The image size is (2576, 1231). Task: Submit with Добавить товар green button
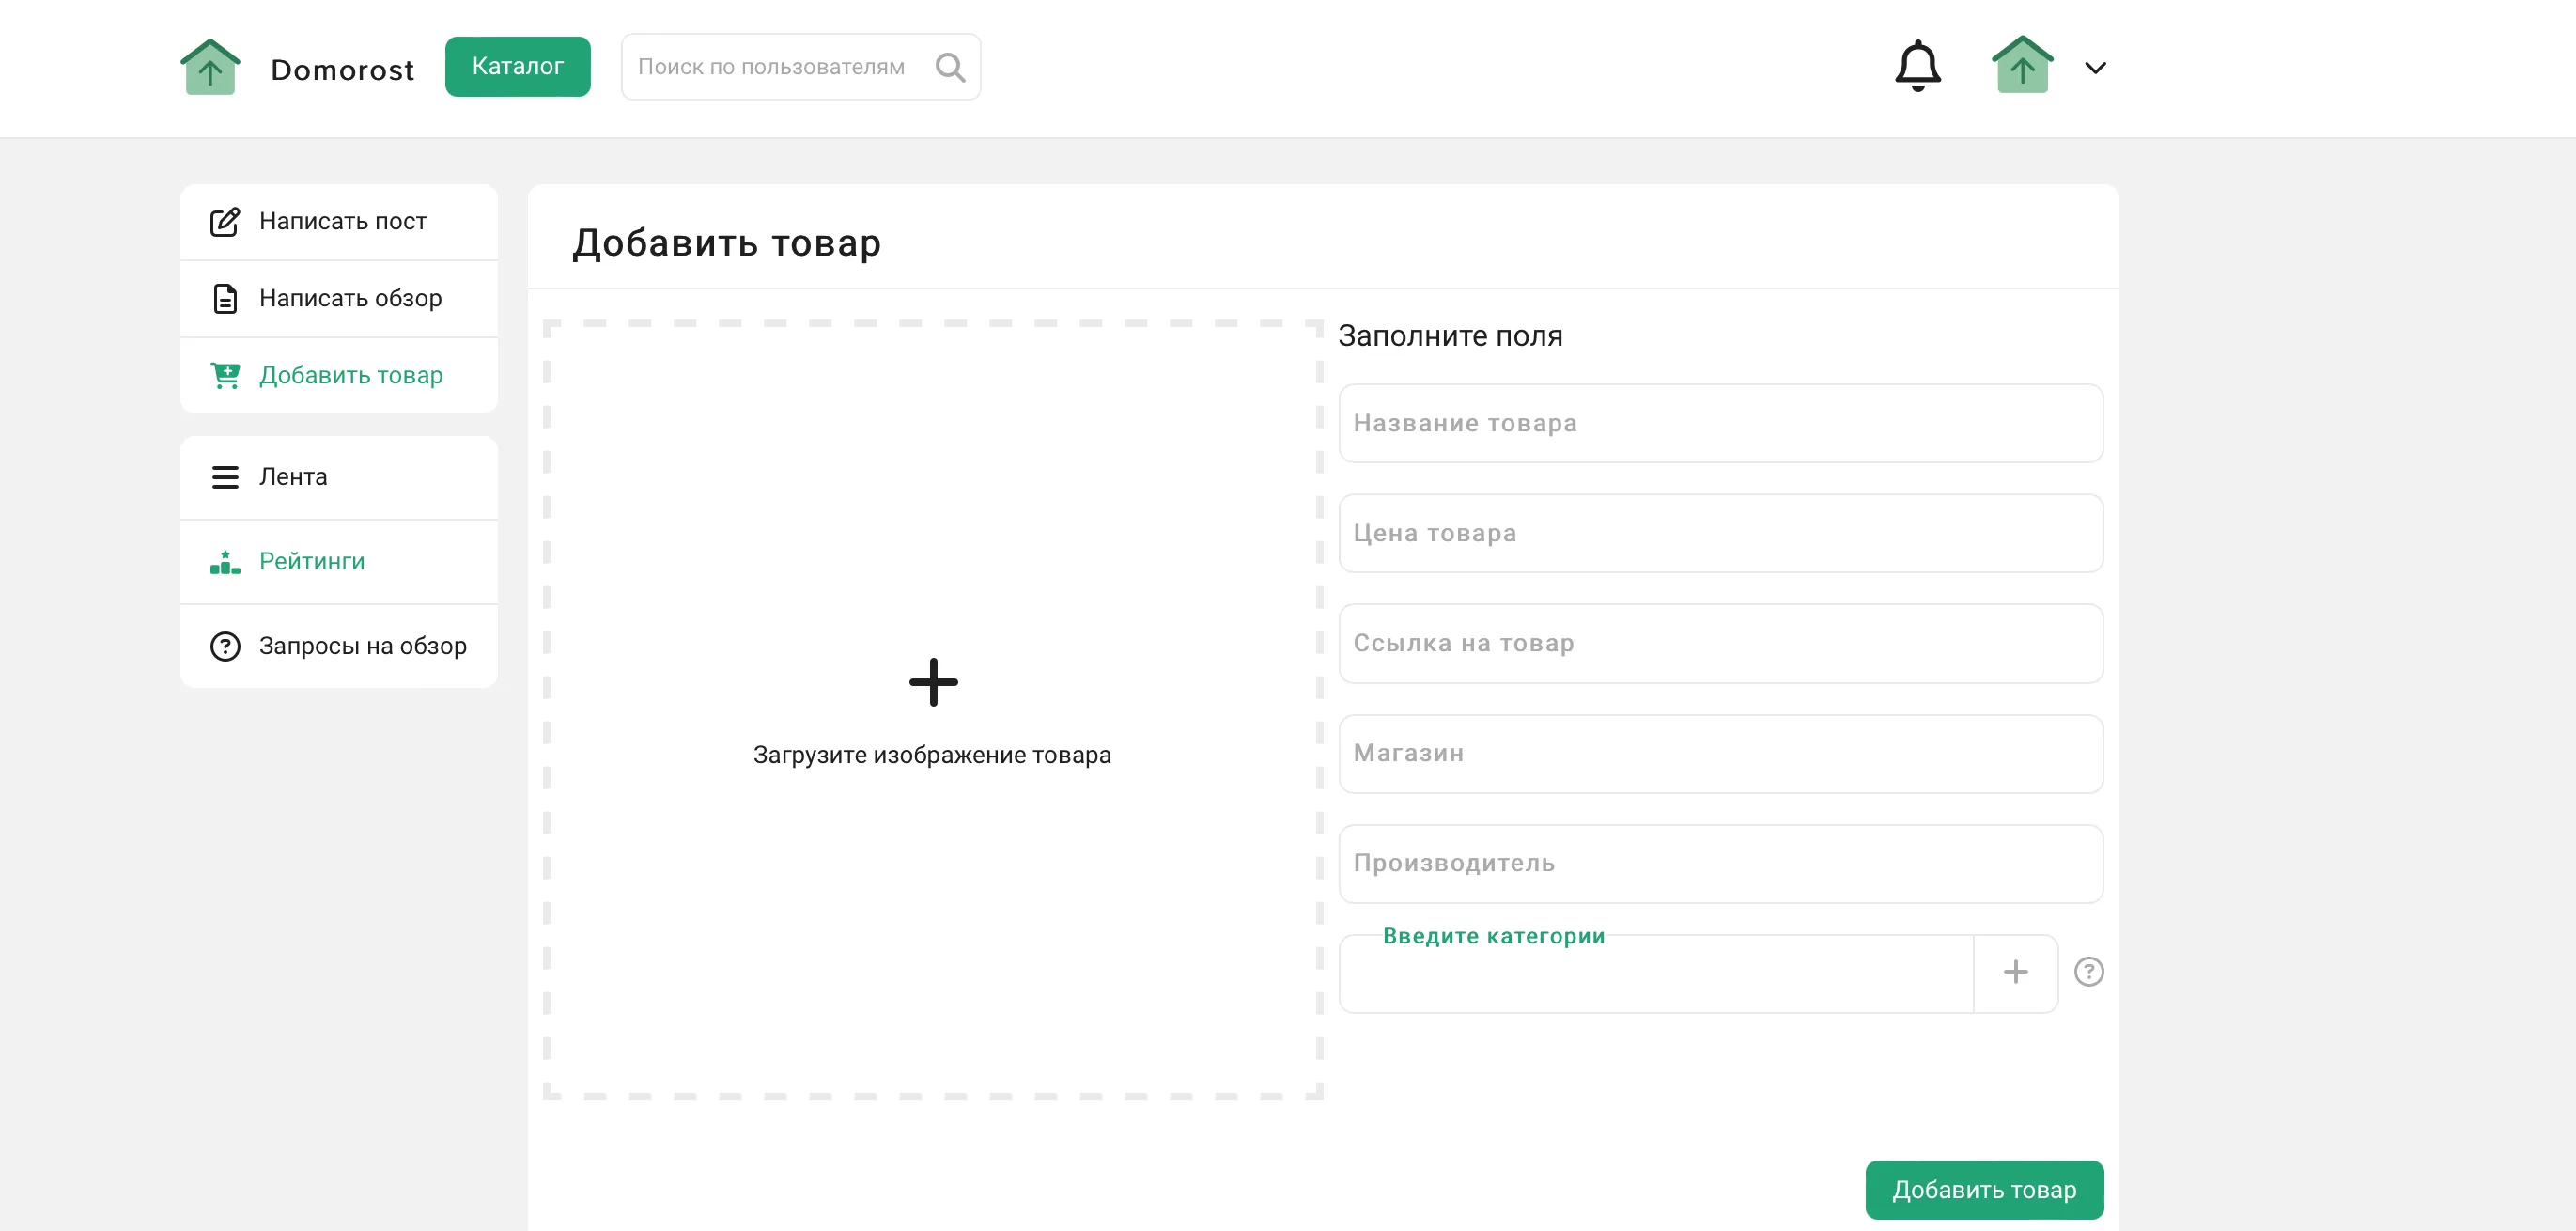click(x=1983, y=1189)
